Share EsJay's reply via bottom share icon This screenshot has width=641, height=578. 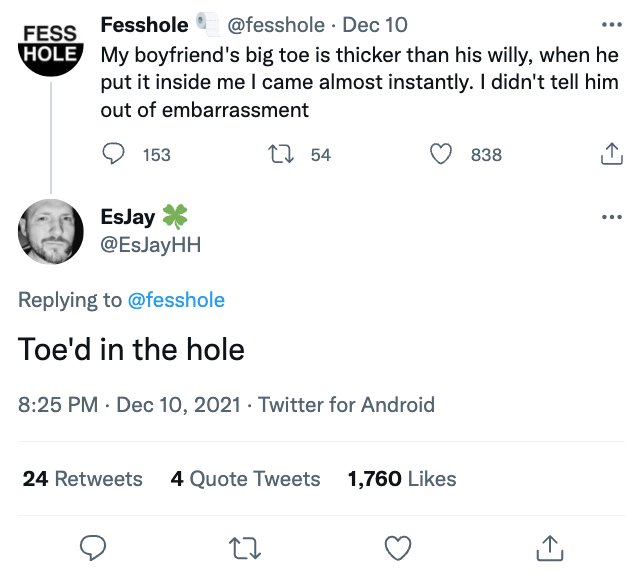(549, 546)
